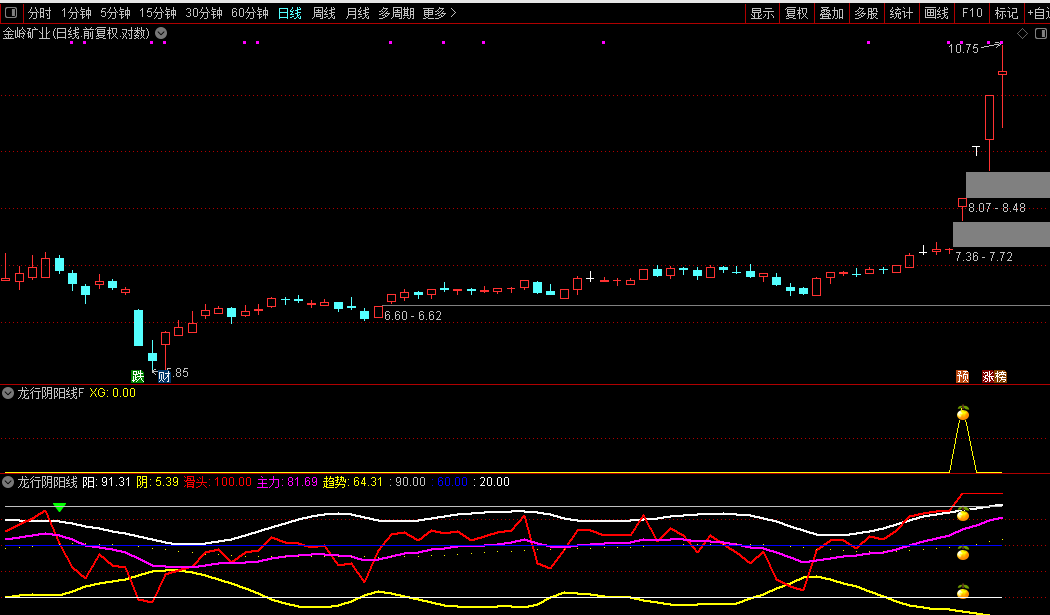Click the 90.00 reference level value
Viewport: 1050px width, 615px height.
[x=407, y=482]
